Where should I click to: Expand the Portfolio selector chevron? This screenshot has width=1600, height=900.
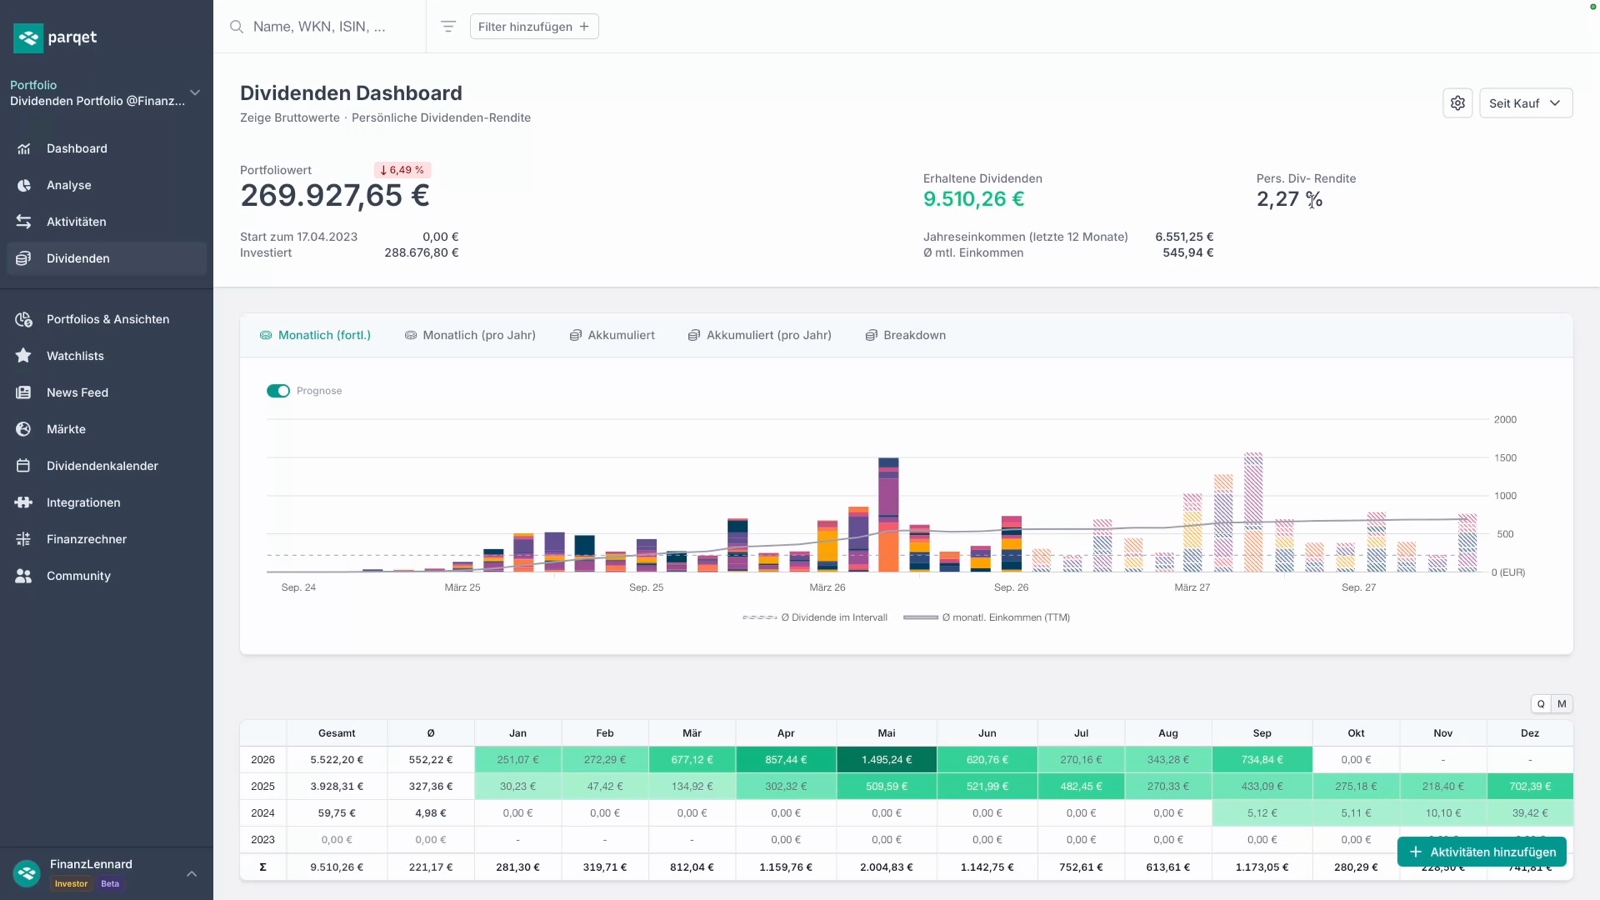coord(195,93)
